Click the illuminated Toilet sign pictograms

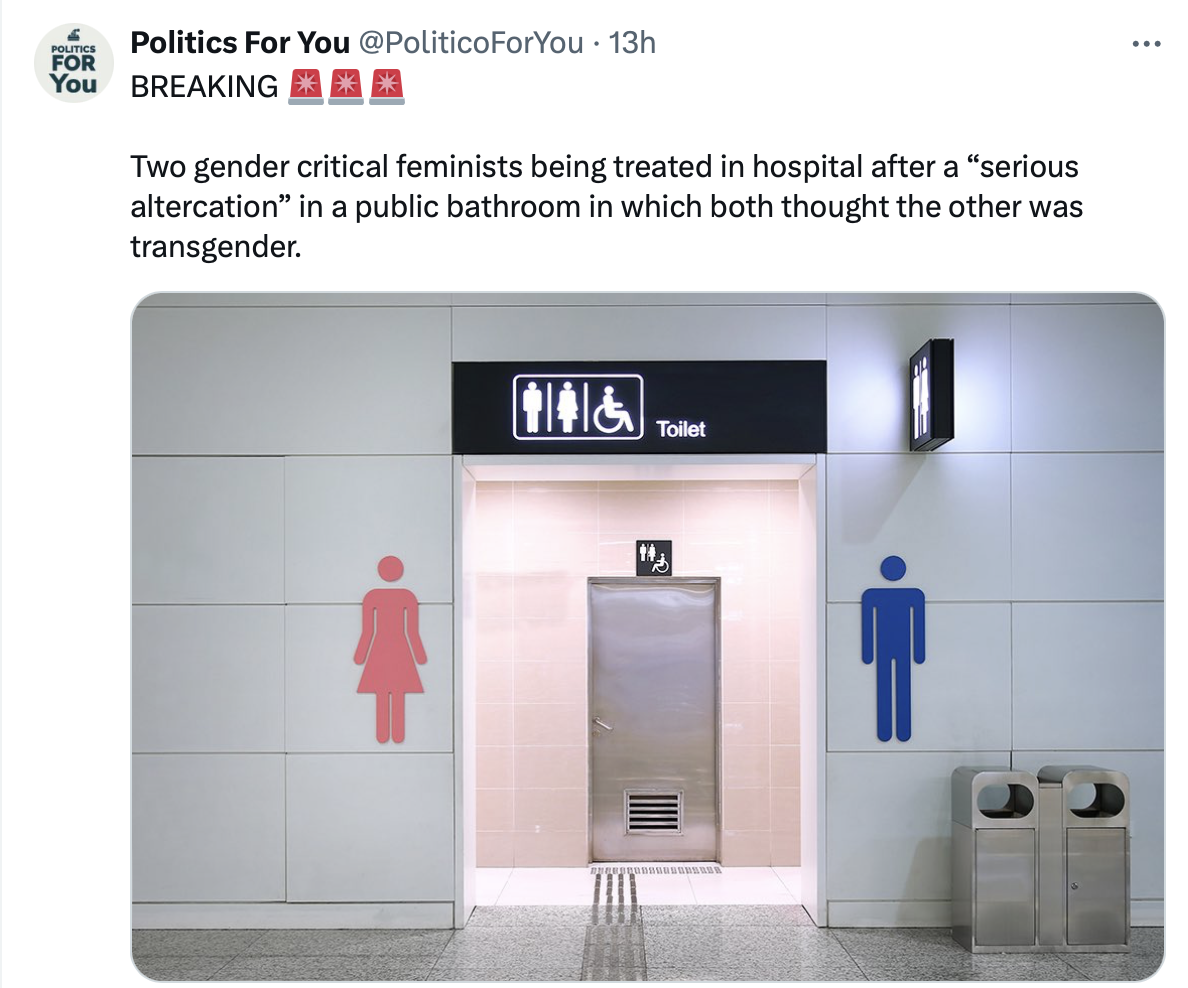click(x=578, y=407)
